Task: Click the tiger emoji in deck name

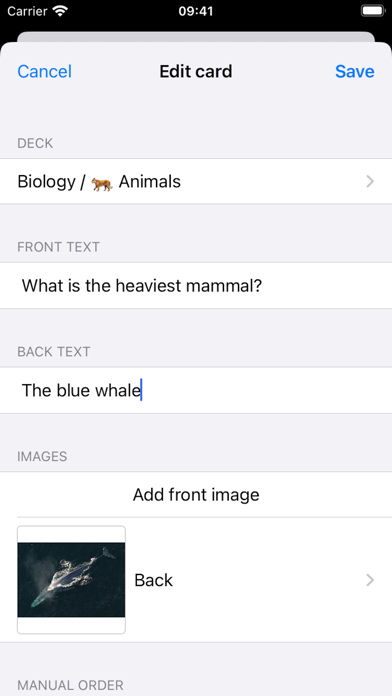Action: [x=102, y=182]
